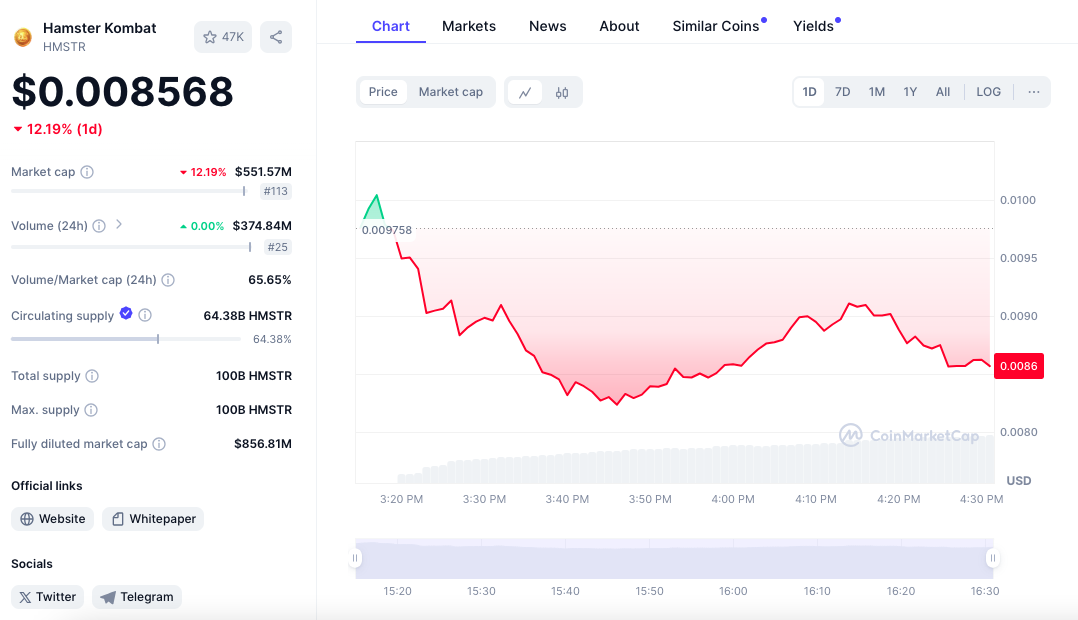
Task: Set timeframe to 1D
Action: coord(809,92)
